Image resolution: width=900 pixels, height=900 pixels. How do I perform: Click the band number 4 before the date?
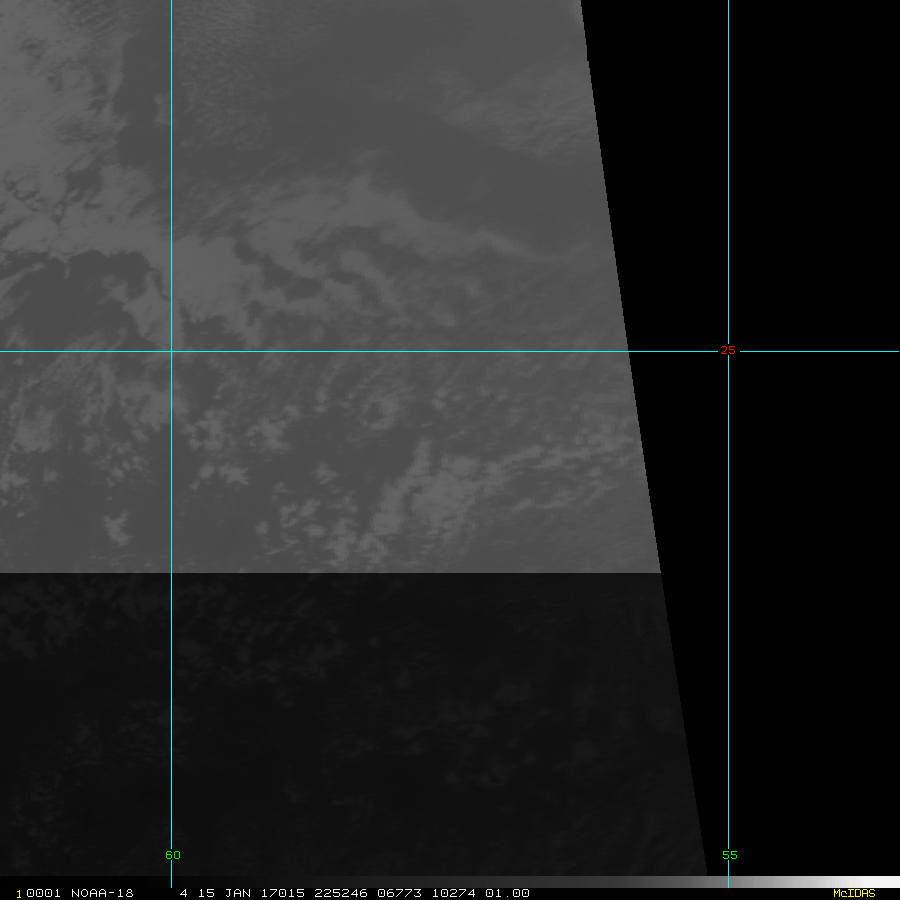pos(184,893)
